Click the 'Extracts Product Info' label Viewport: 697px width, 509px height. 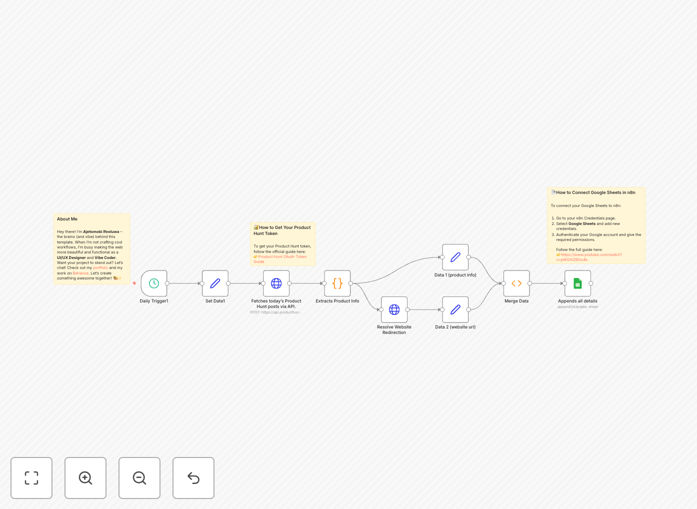(337, 301)
